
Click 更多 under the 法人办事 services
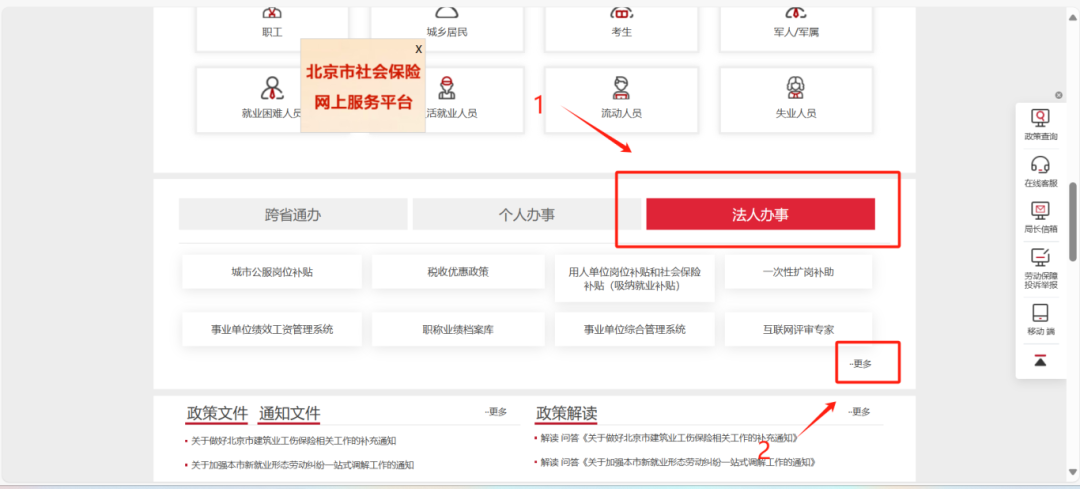[860, 364]
